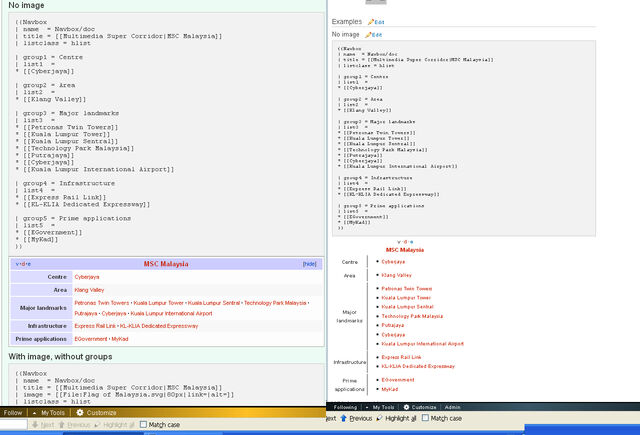640x435 pixels.
Task: Expand My Tools menu in left window's toolbar
Action: click(48, 413)
